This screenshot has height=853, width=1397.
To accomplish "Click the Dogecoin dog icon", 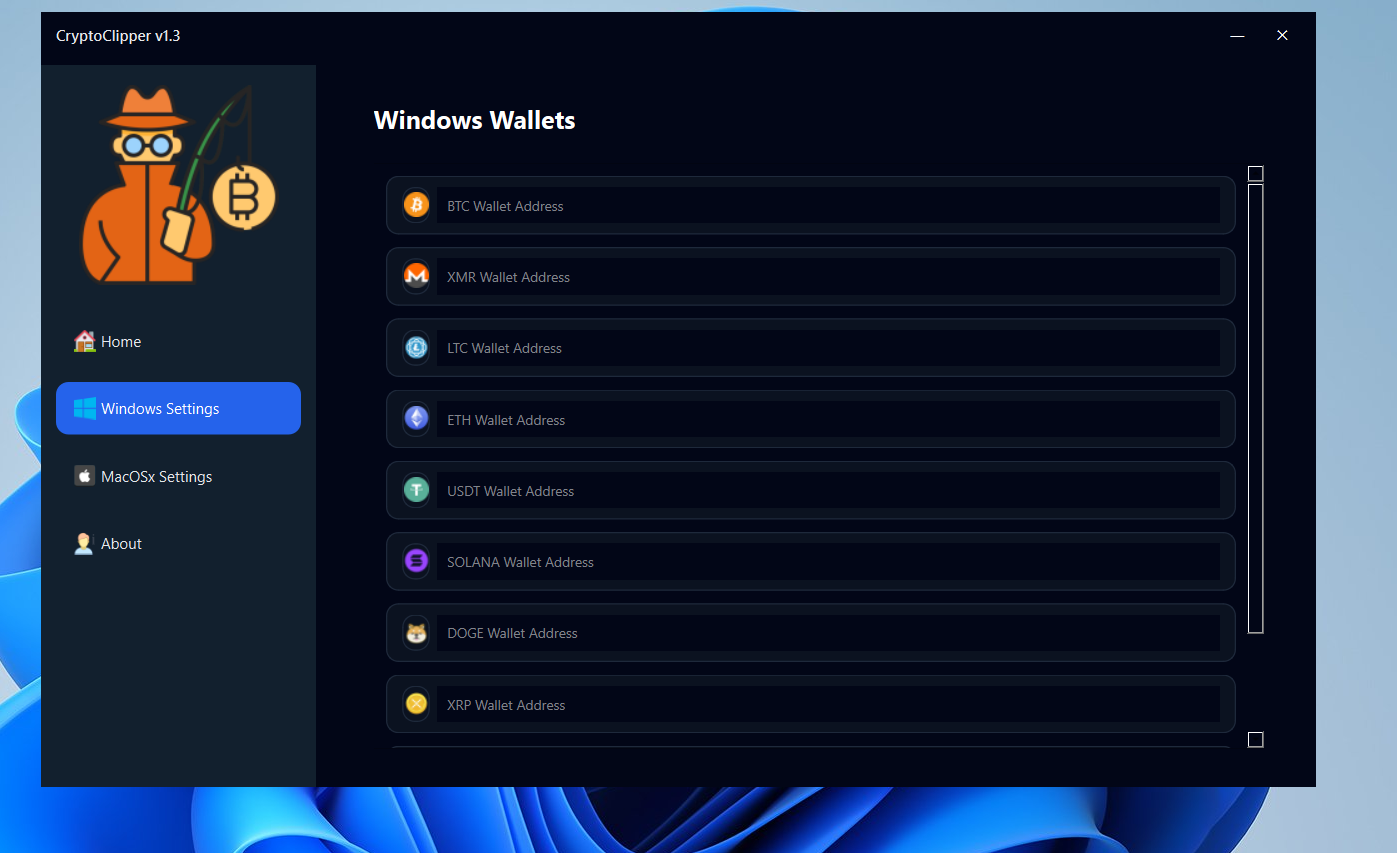I will click(416, 632).
